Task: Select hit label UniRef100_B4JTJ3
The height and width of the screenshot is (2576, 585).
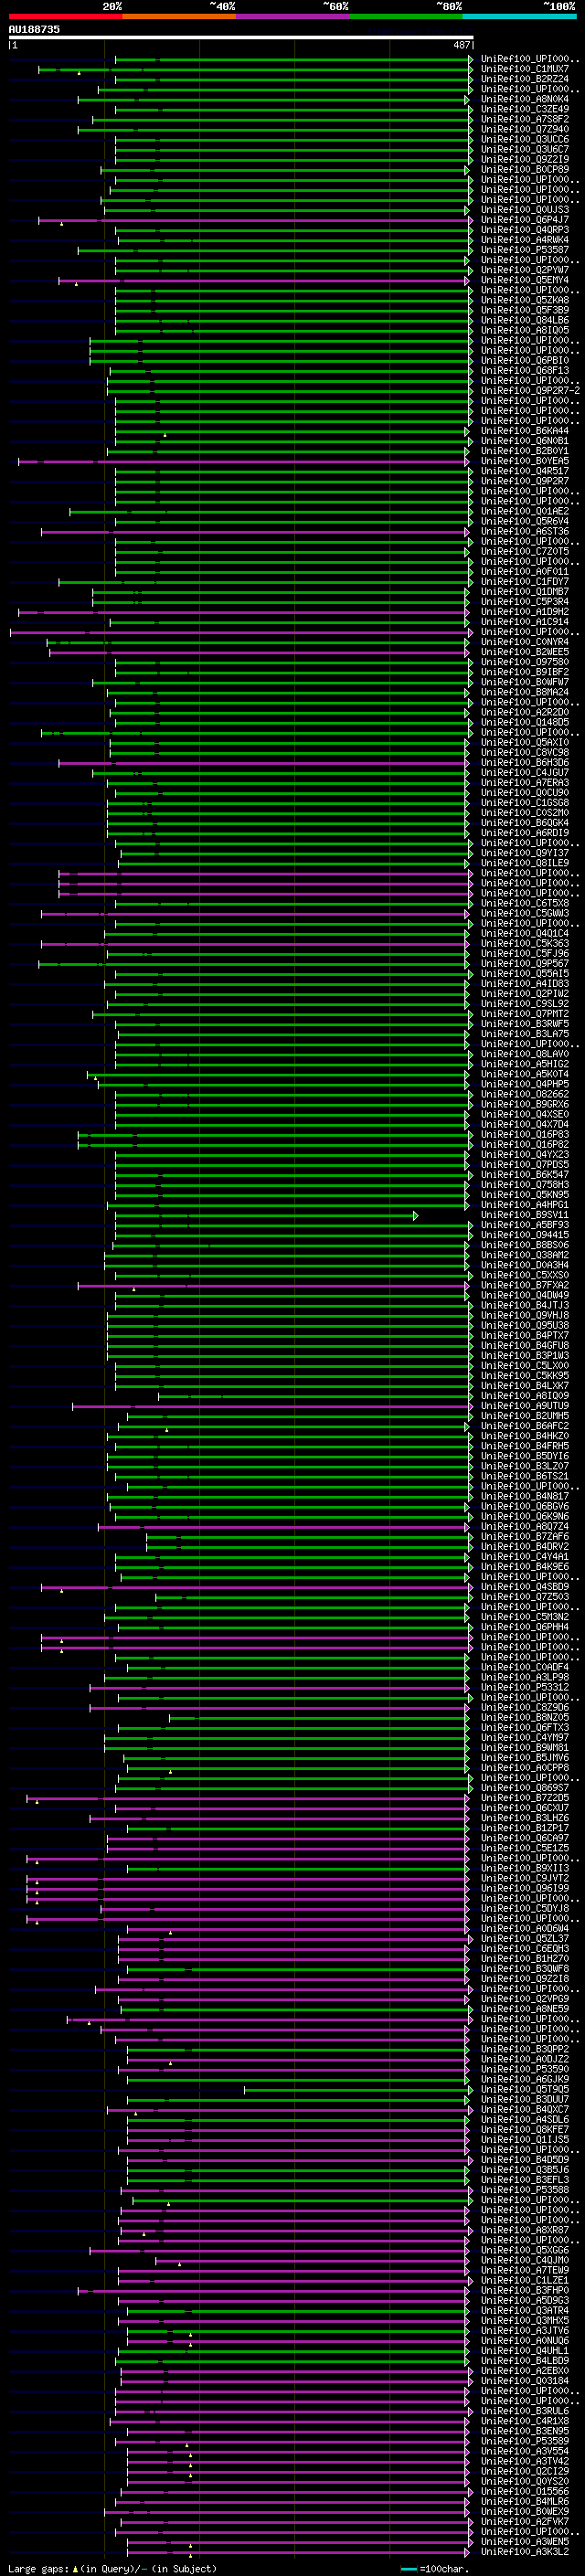Action: click(x=525, y=1305)
